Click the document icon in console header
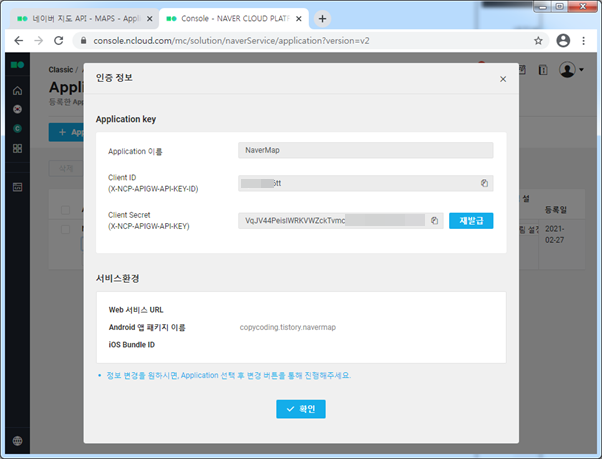 click(543, 70)
